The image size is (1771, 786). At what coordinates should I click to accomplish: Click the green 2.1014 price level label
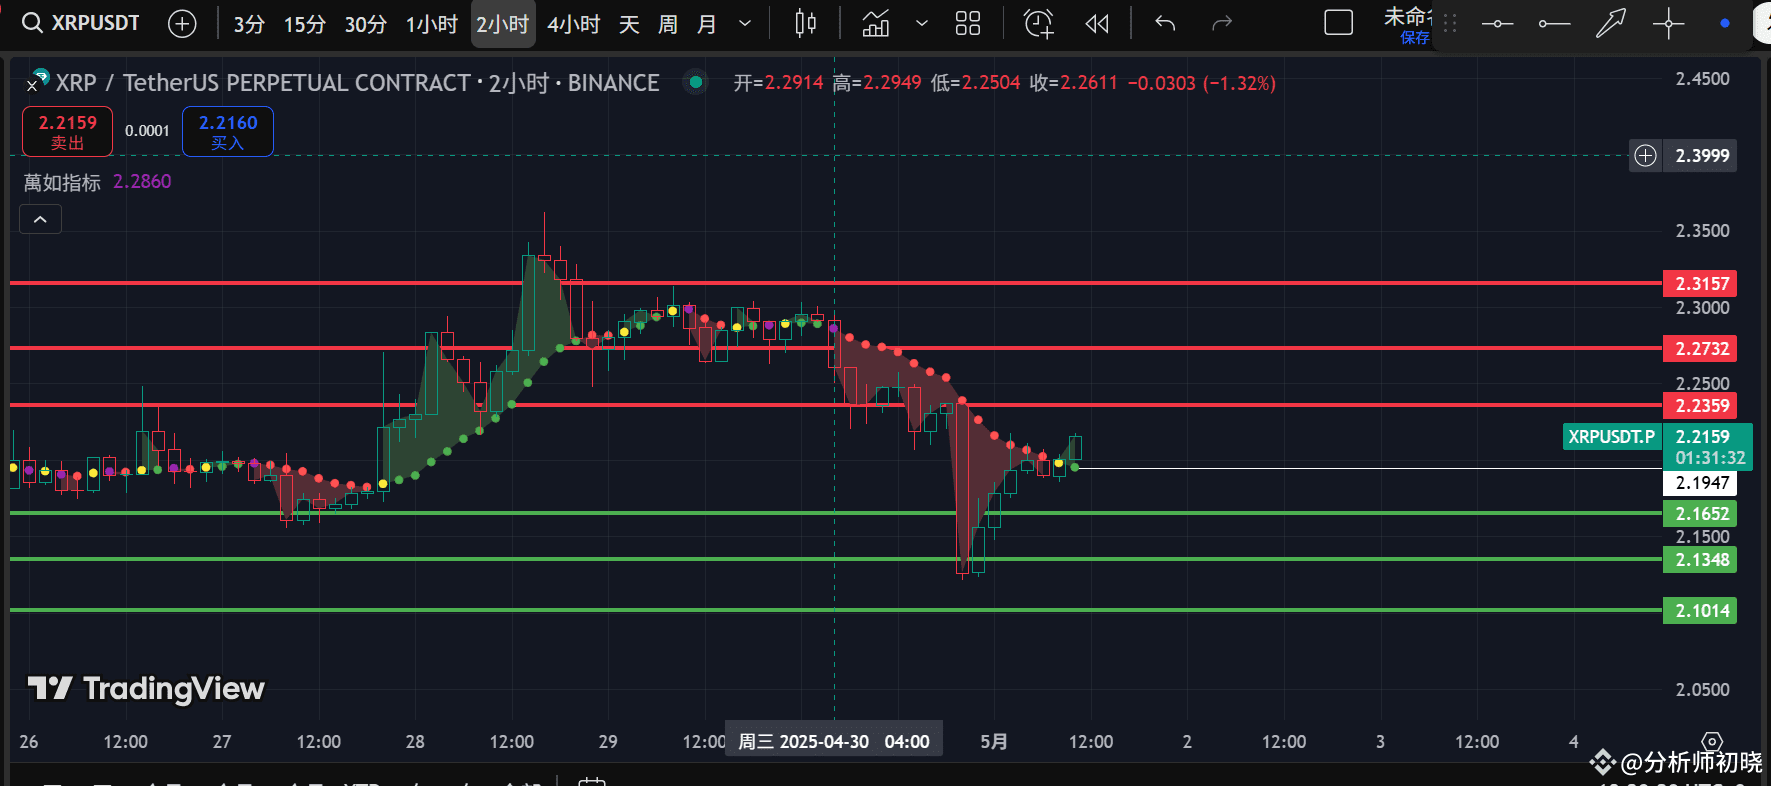point(1700,611)
